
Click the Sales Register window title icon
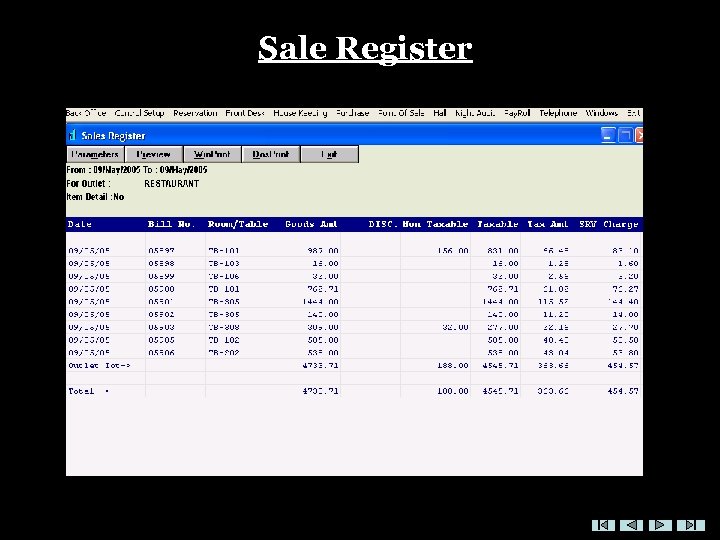(72, 135)
